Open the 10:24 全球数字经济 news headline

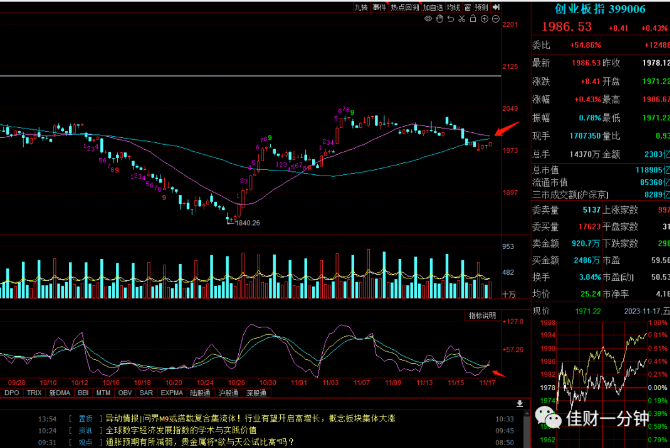click(x=181, y=430)
